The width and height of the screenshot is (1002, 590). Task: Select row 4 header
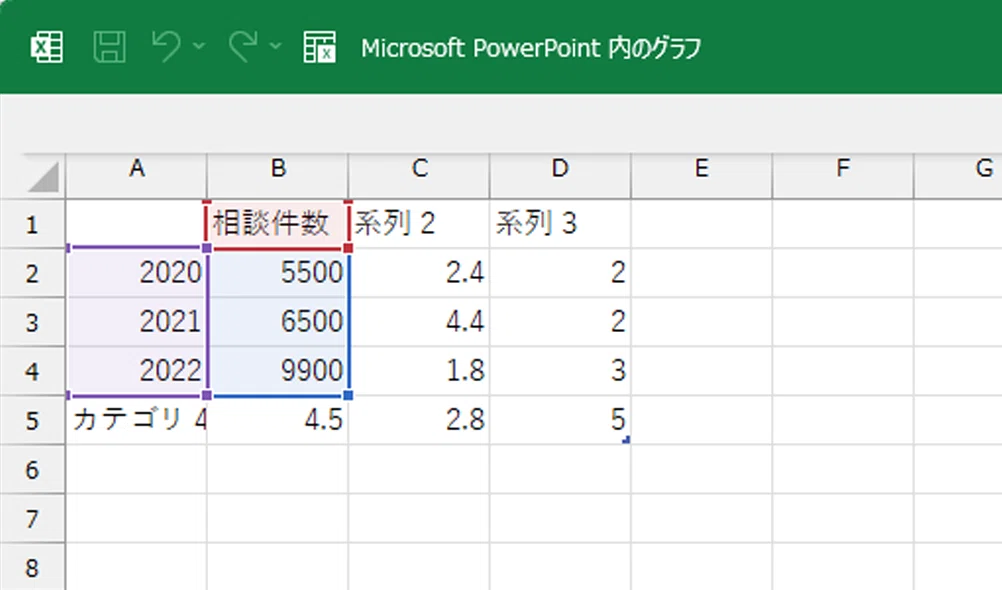coord(32,371)
